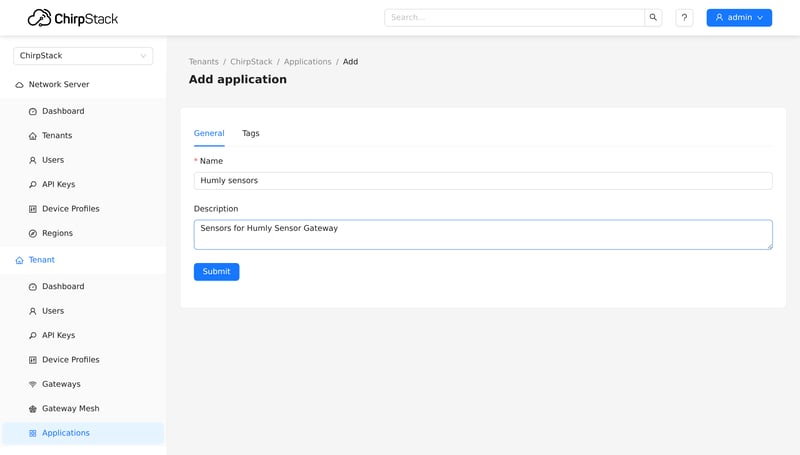Switch to the General tab
Image resolution: width=800 pixels, height=455 pixels.
click(x=209, y=133)
